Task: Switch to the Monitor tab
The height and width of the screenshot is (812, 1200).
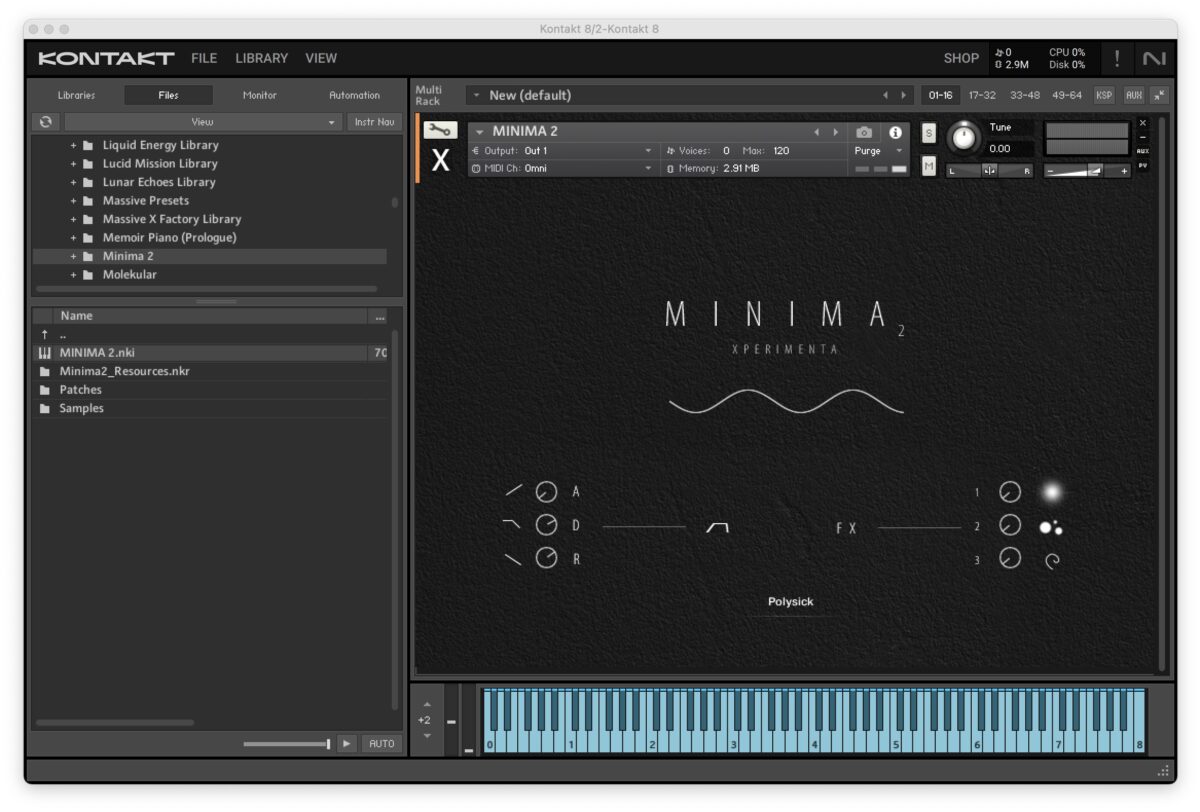Action: coord(260,95)
